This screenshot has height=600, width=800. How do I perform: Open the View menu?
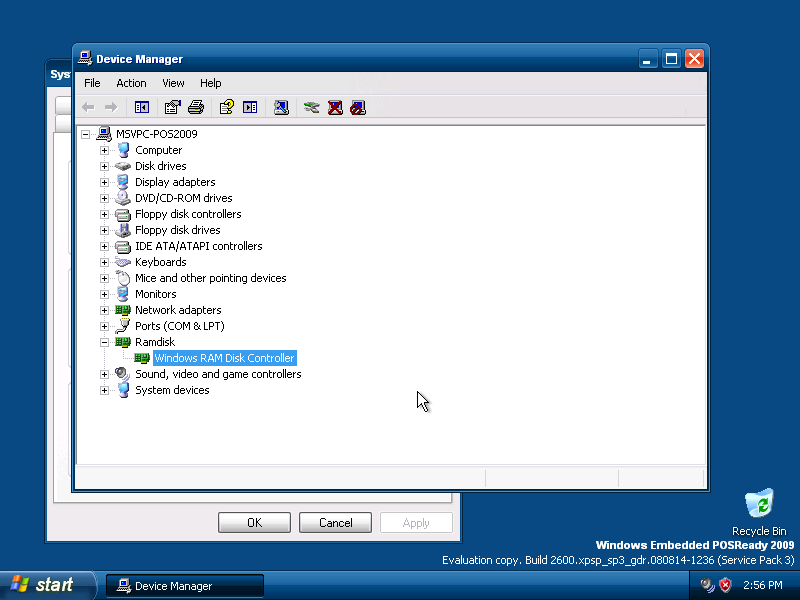coord(173,83)
